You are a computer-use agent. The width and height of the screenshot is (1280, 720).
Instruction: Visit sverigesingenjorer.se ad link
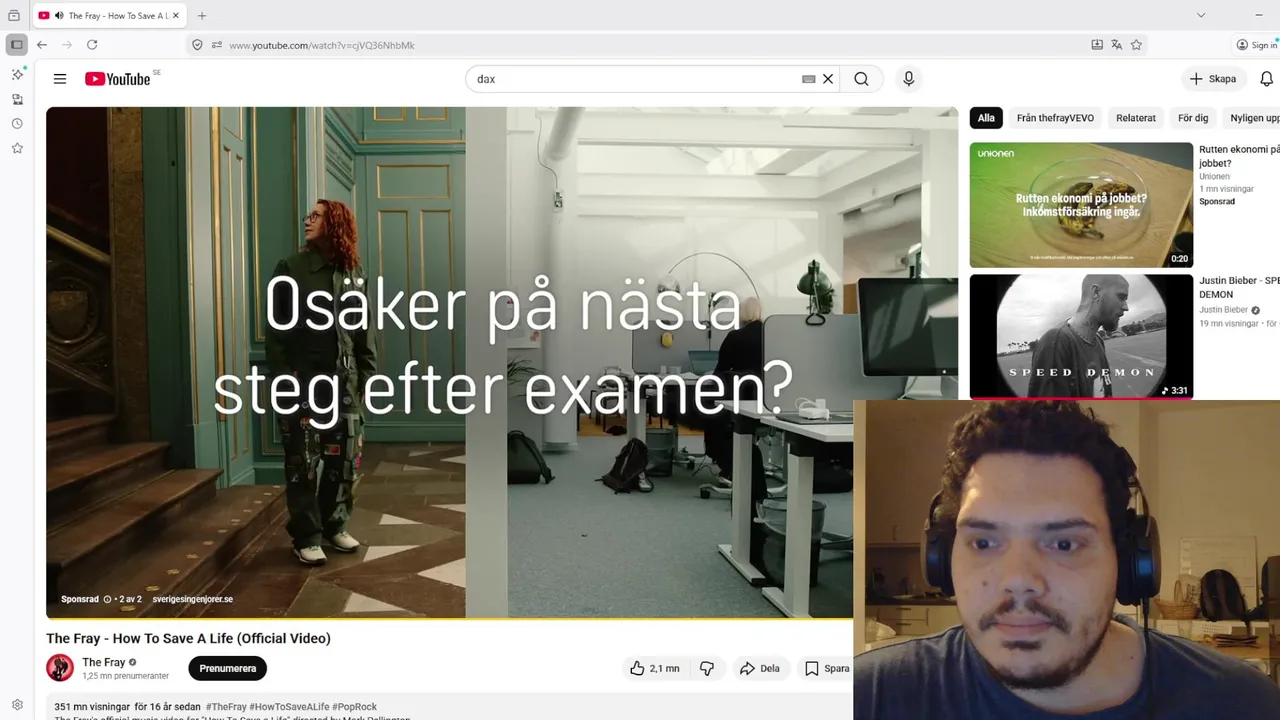coord(192,599)
